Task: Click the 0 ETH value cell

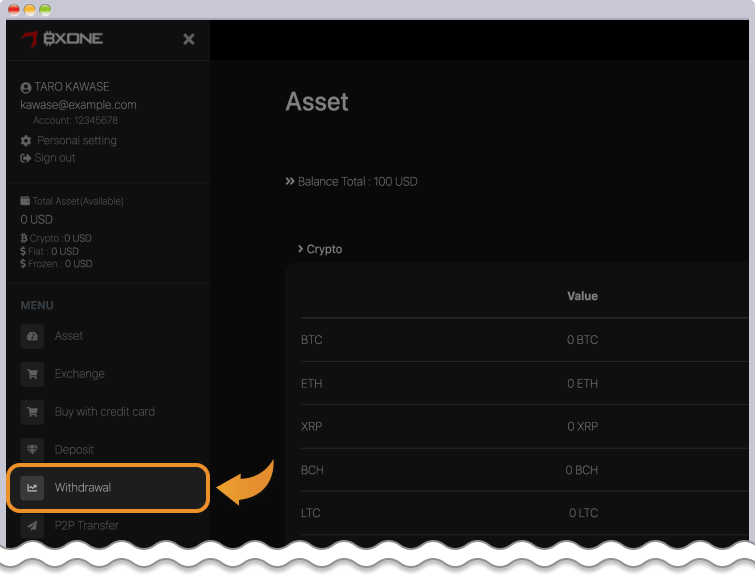Action: (583, 383)
